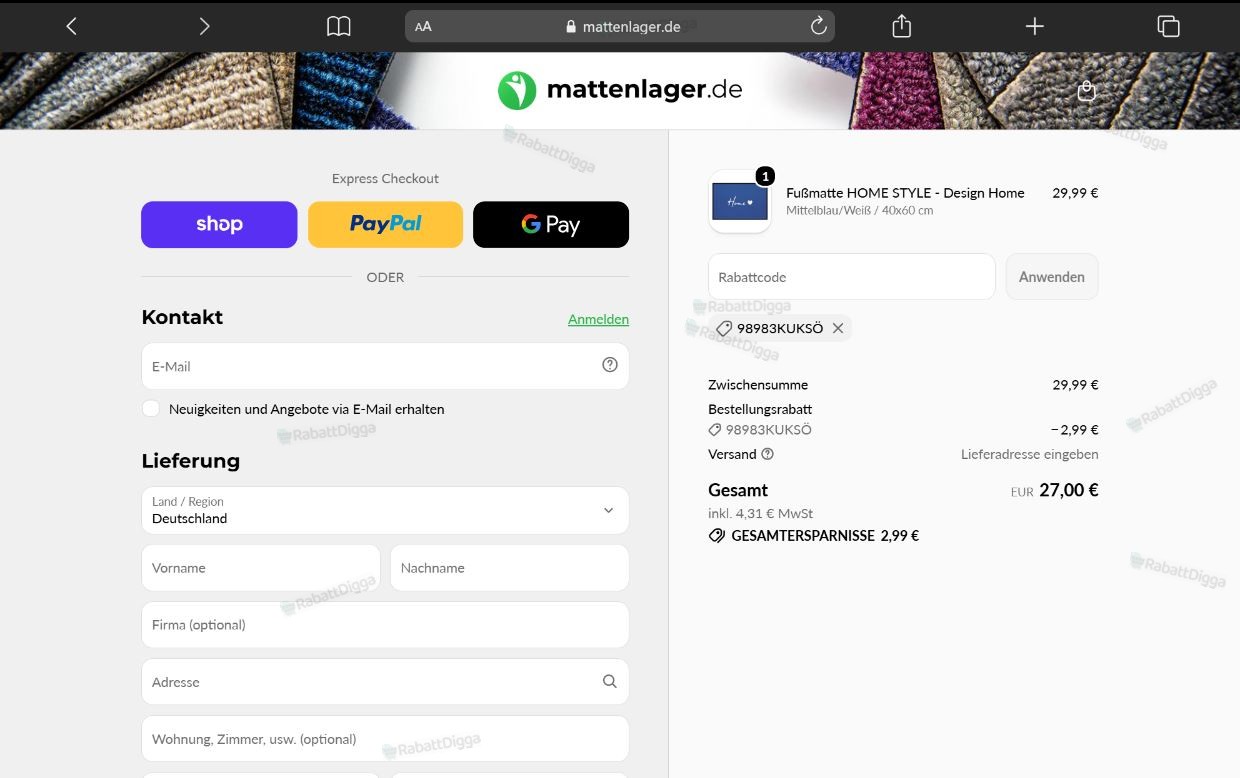1240x778 pixels.
Task: Click the Firma (optional) field
Action: pos(385,625)
